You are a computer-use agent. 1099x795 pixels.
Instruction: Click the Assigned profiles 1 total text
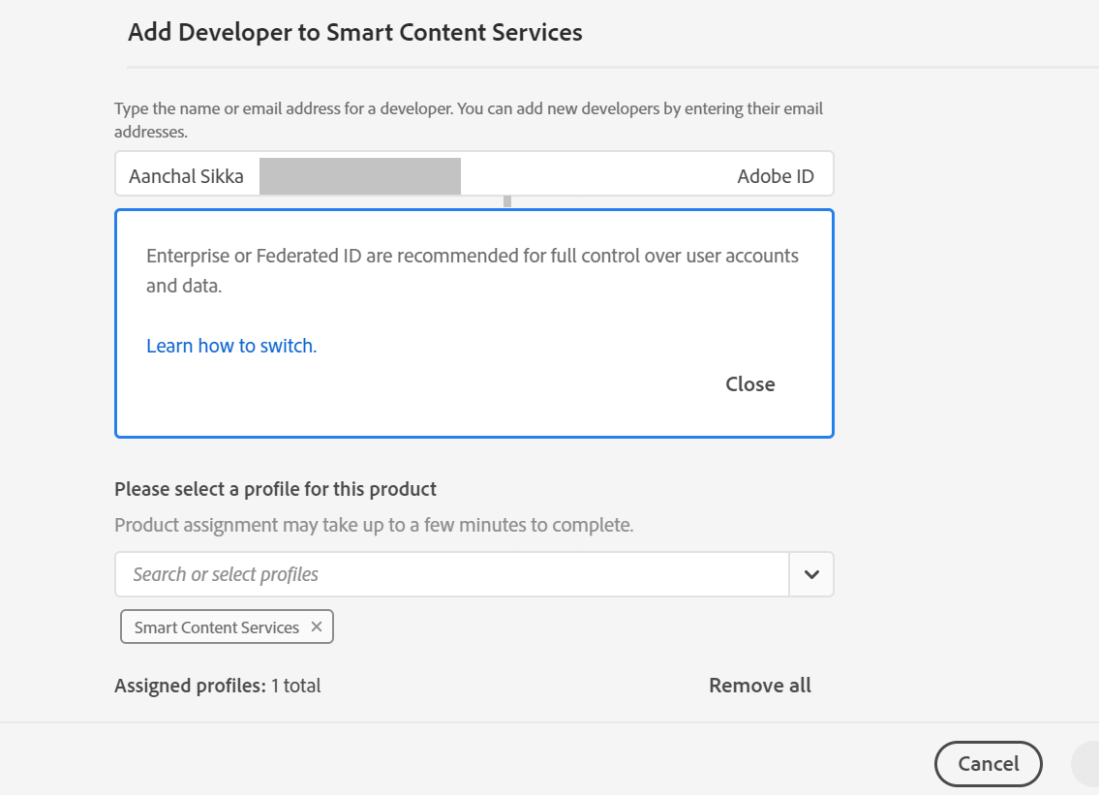(x=217, y=685)
